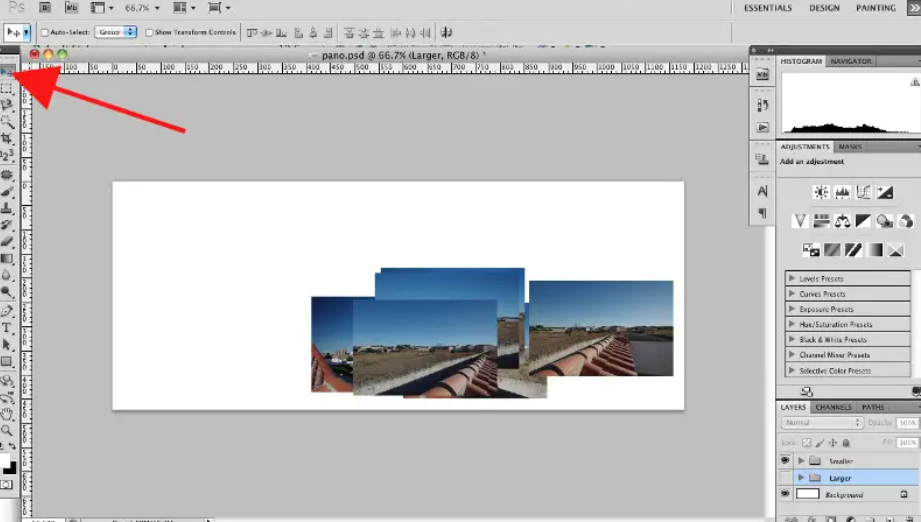This screenshot has height=522, width=921.
Task: Expand the Larger layer group
Action: 801,478
